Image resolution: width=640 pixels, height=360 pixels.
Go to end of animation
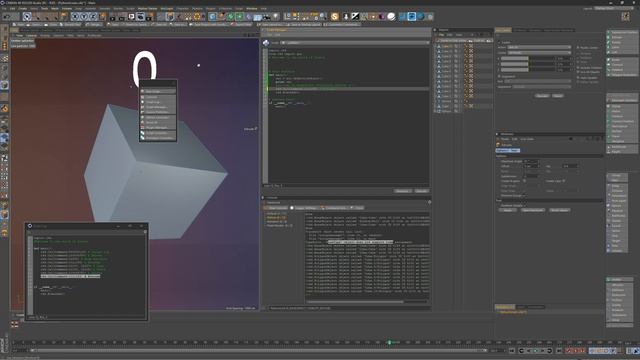559,351
